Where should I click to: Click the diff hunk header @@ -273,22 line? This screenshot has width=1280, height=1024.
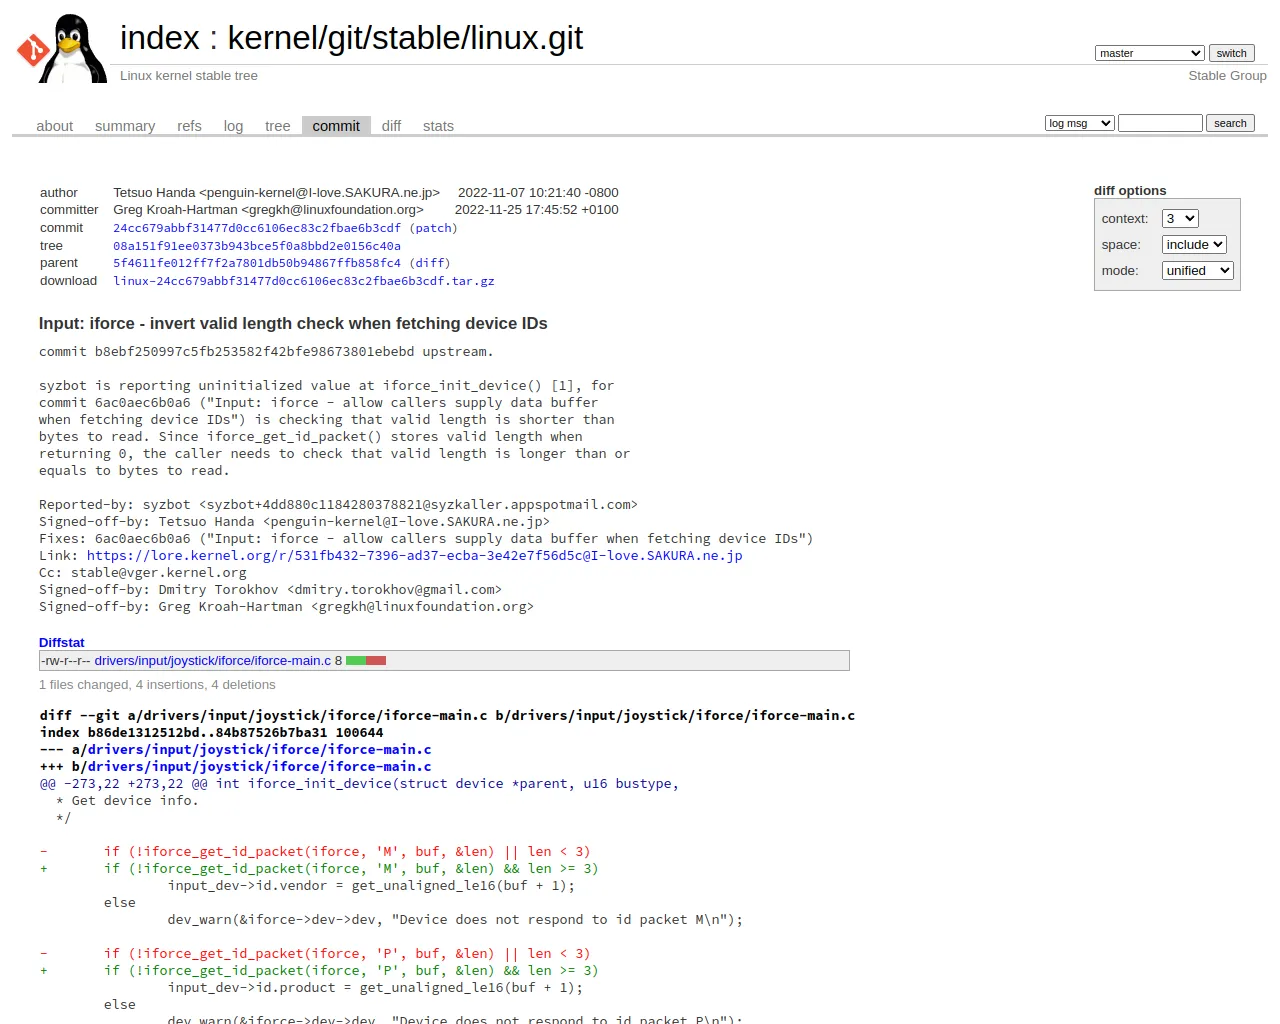(x=359, y=784)
